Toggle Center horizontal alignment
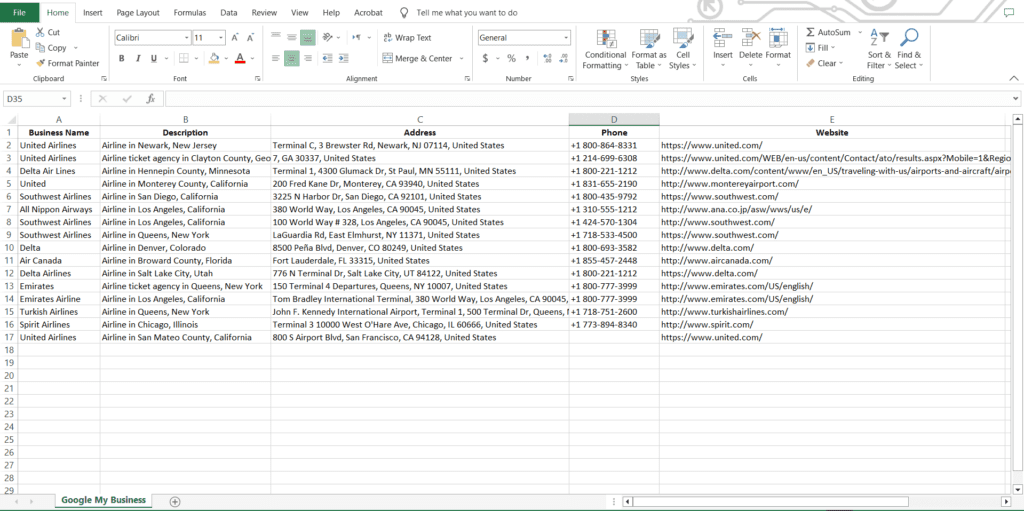 (291, 58)
